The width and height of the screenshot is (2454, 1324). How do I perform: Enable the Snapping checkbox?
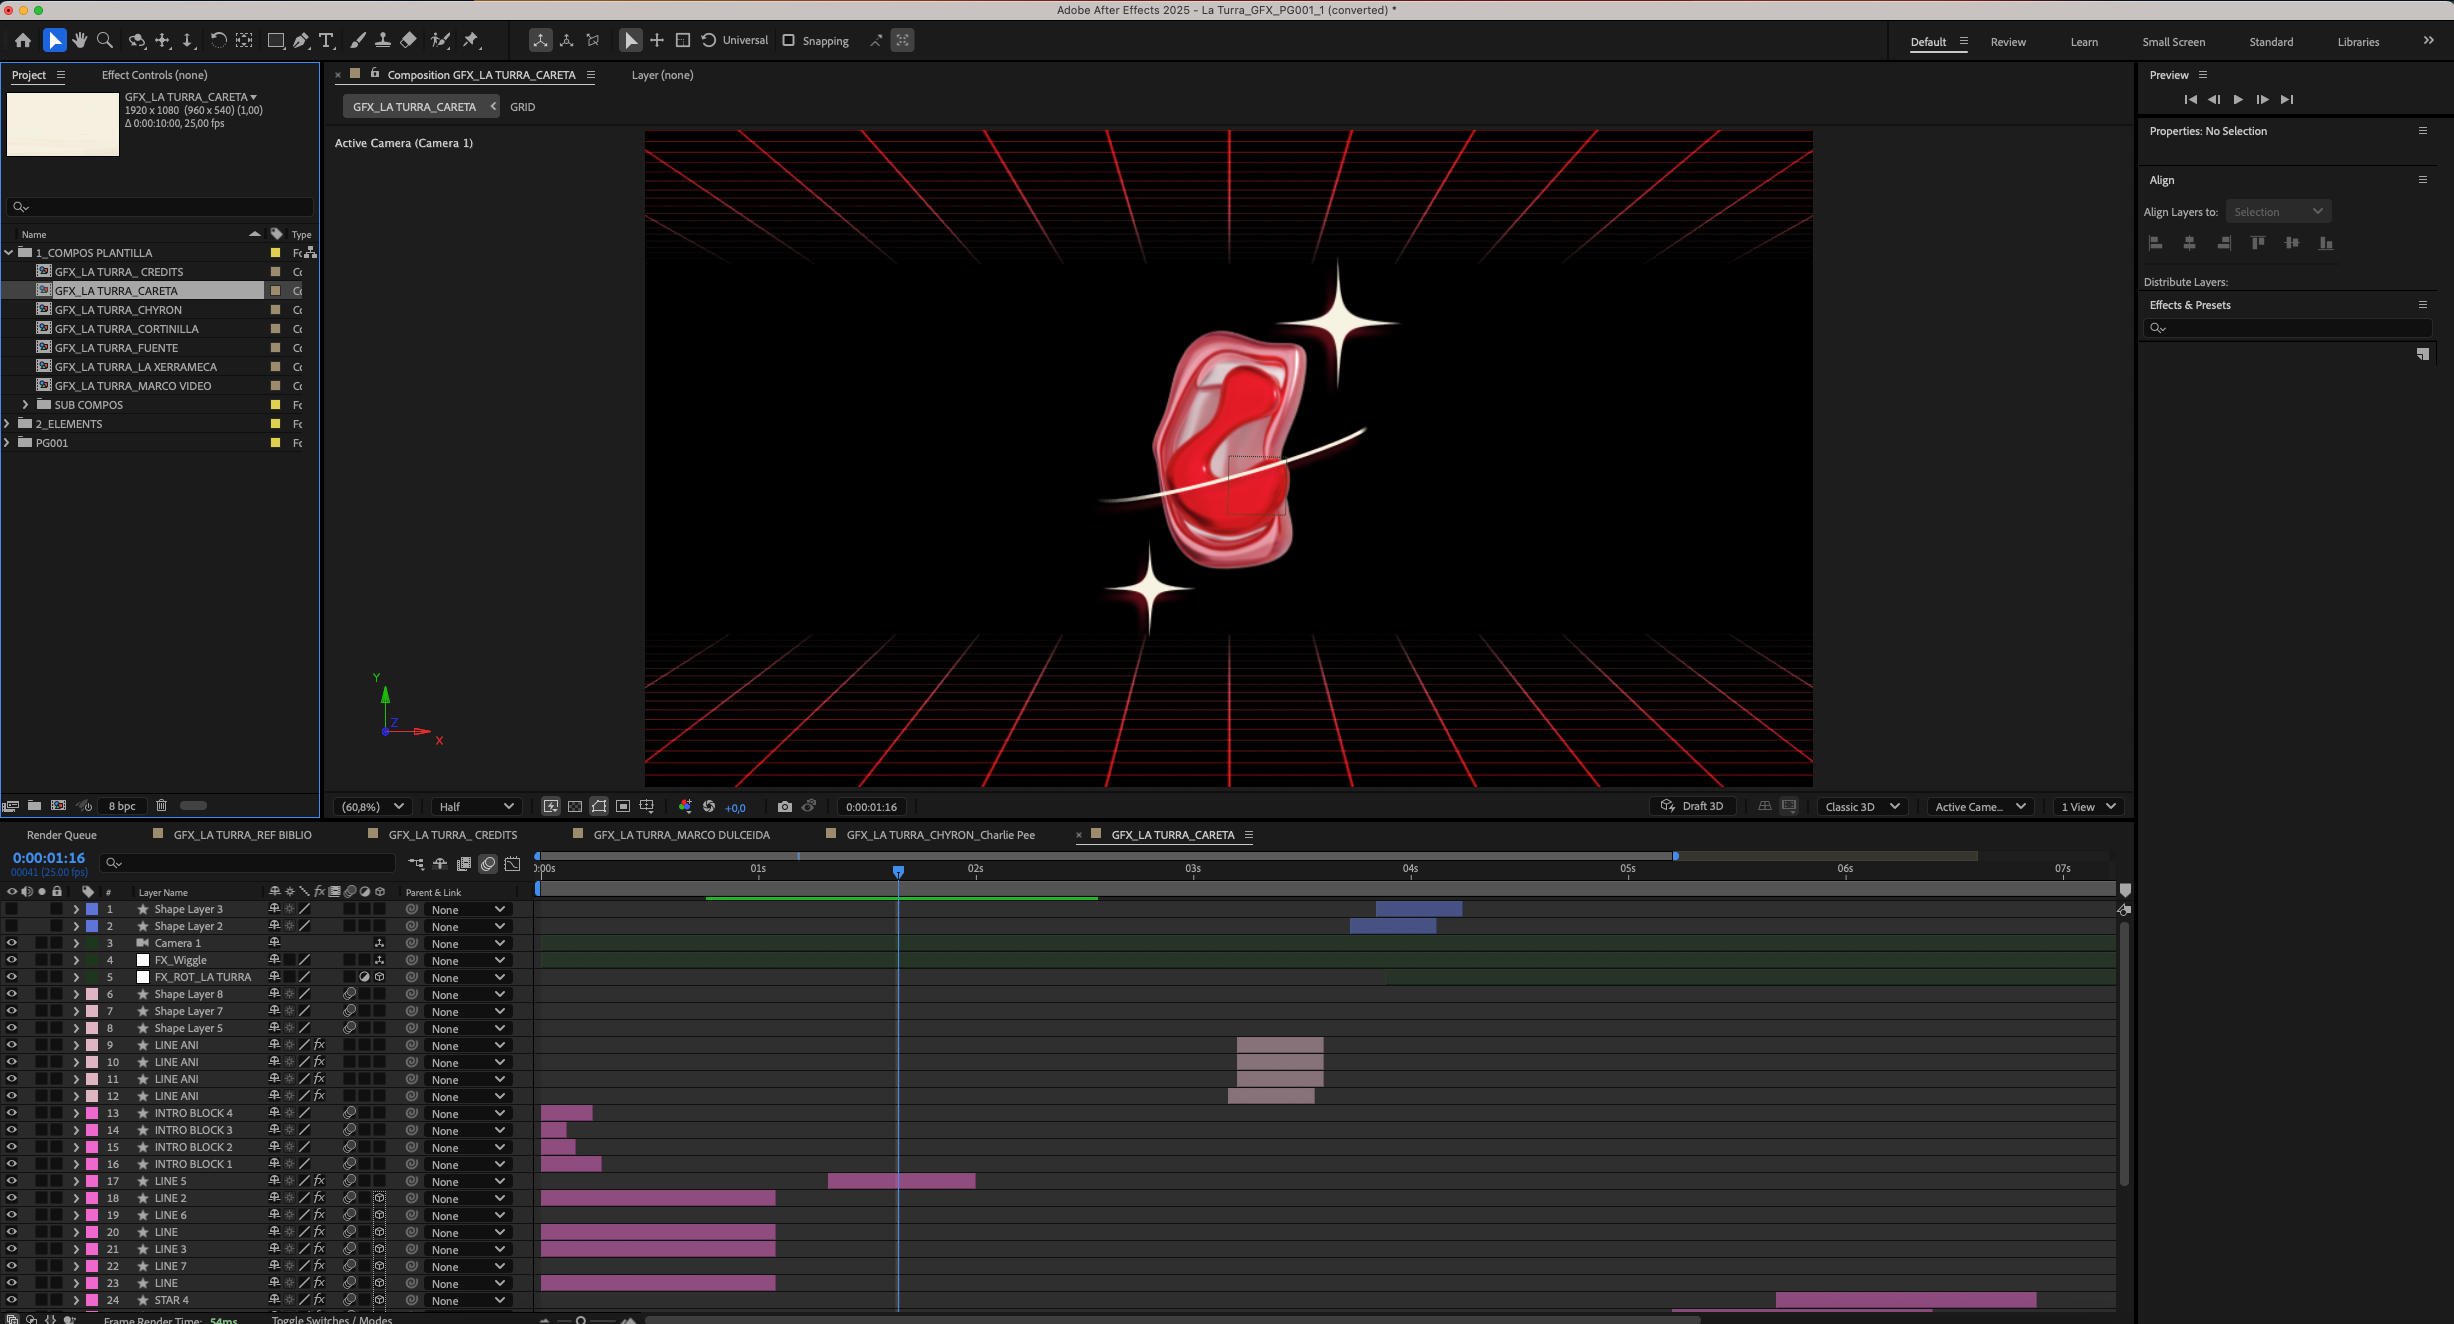789,40
